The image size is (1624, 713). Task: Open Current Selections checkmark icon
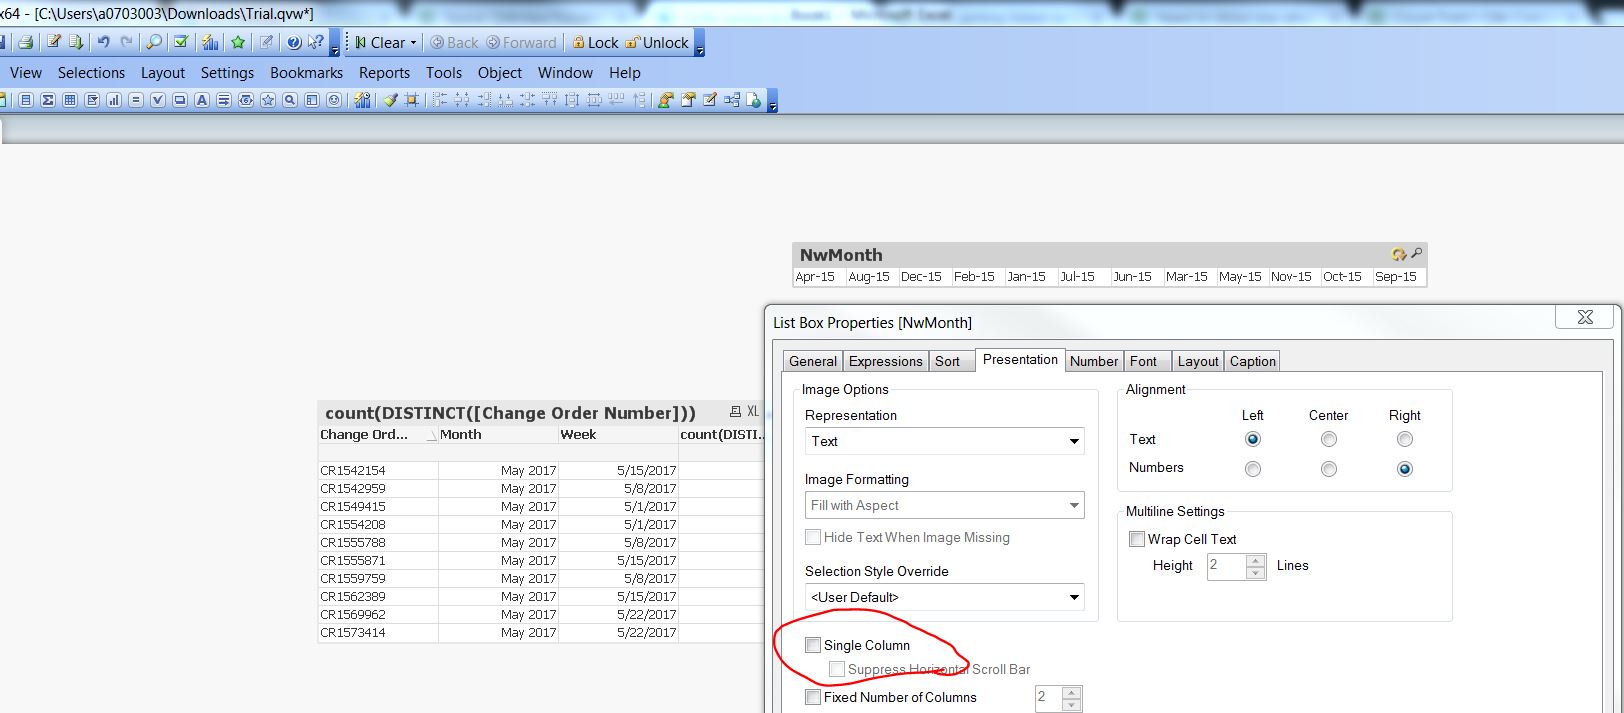coord(181,42)
